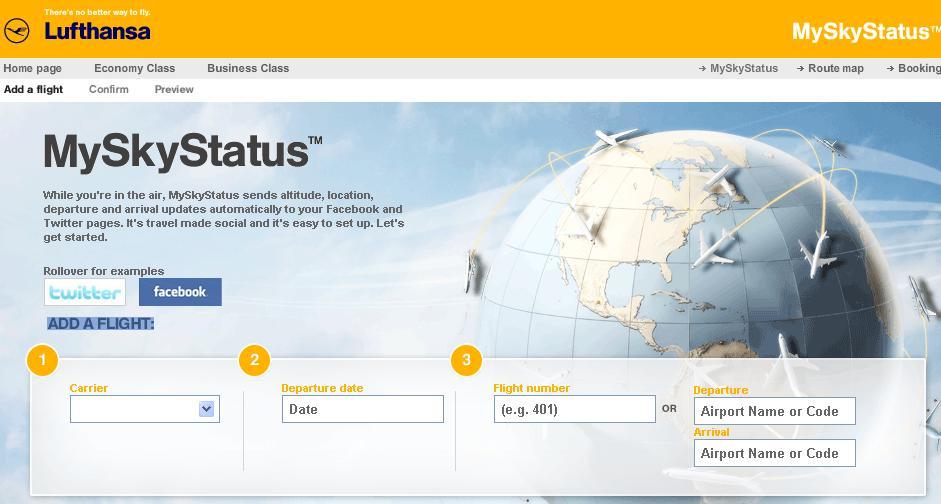Click the 'Flight number' field label
The width and height of the screenshot is (941, 504).
click(x=532, y=388)
